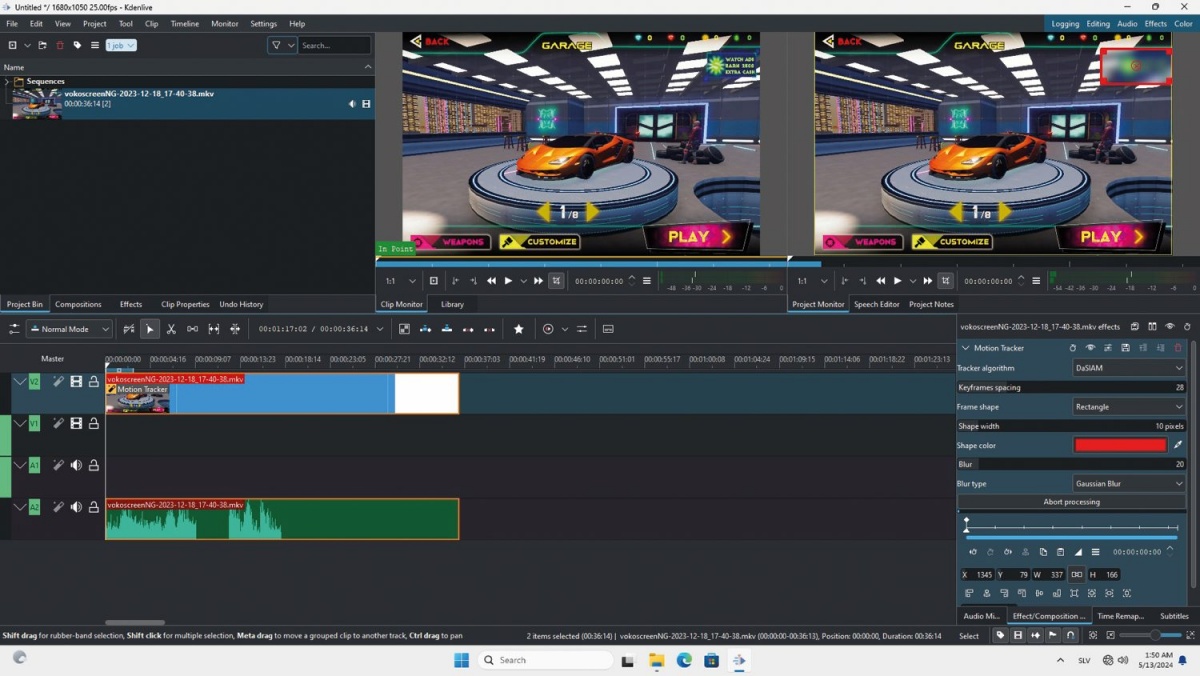Mute the A1 audio track

point(76,465)
